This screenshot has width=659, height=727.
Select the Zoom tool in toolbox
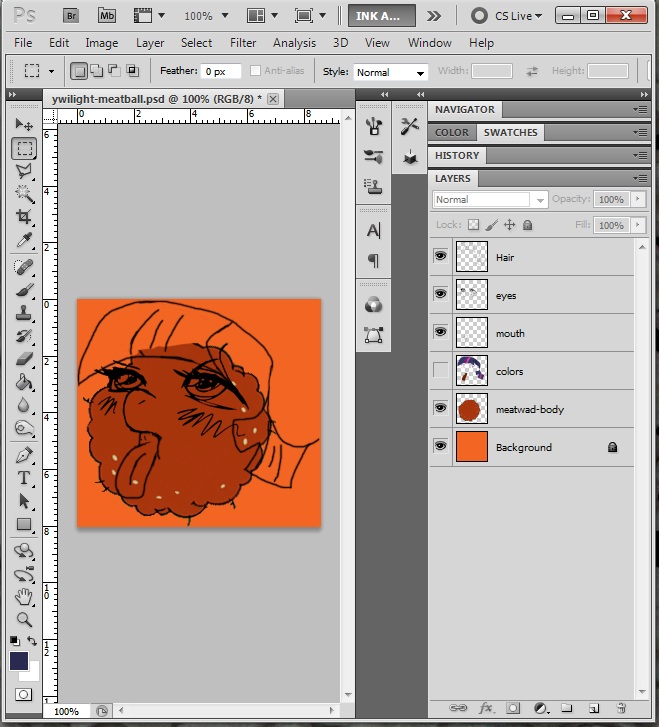24,619
